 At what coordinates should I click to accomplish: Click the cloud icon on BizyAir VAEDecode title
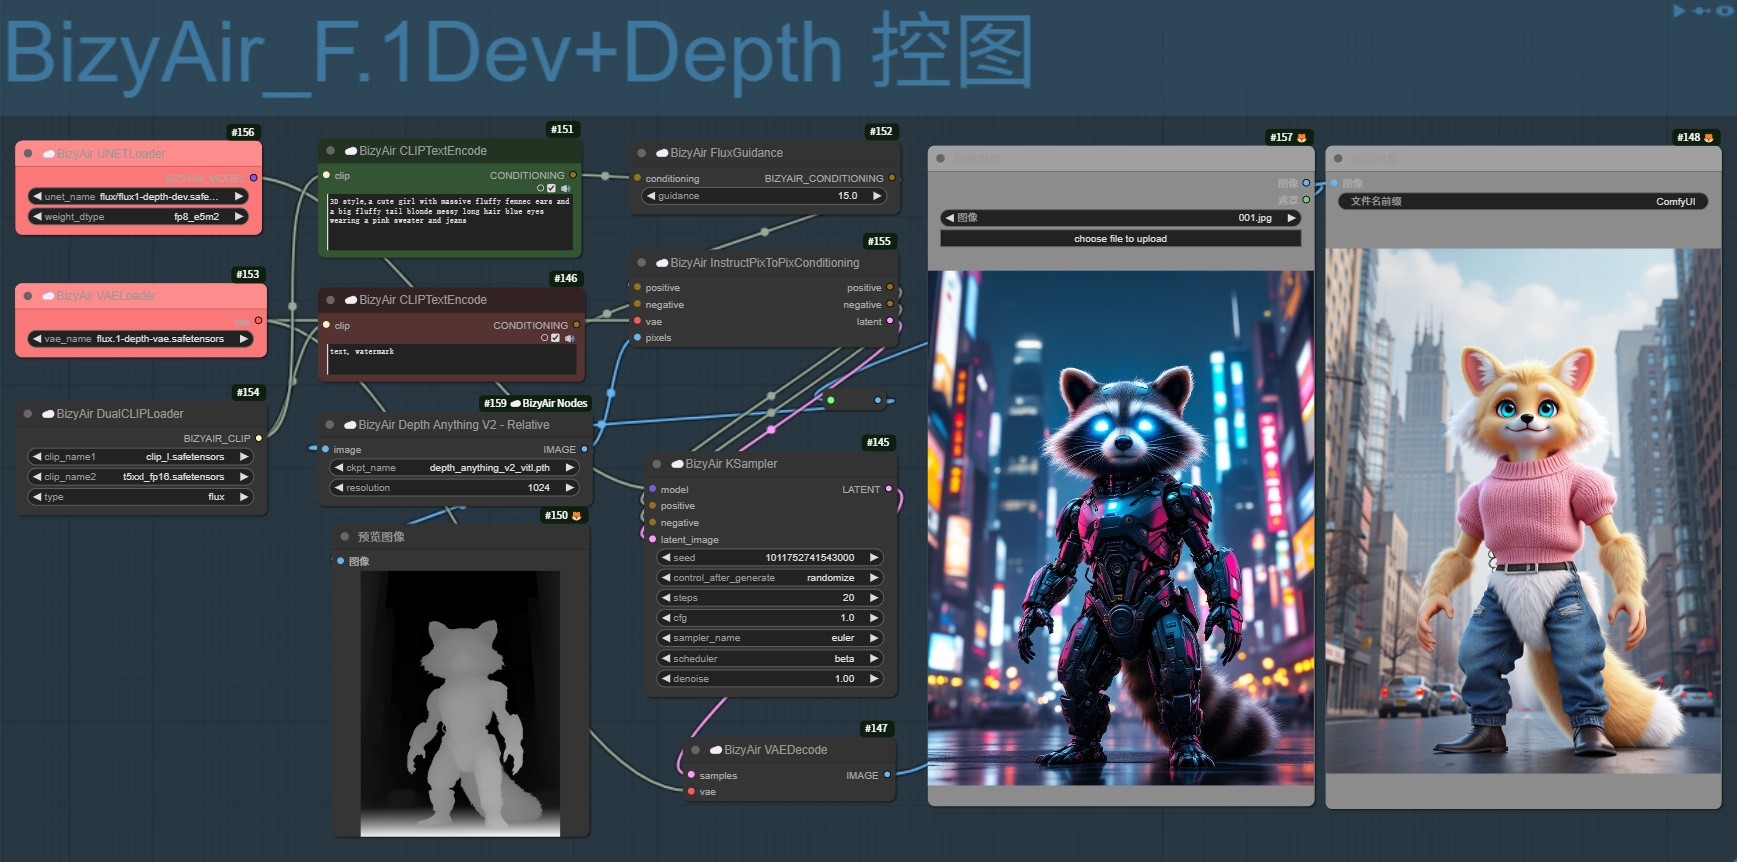716,750
